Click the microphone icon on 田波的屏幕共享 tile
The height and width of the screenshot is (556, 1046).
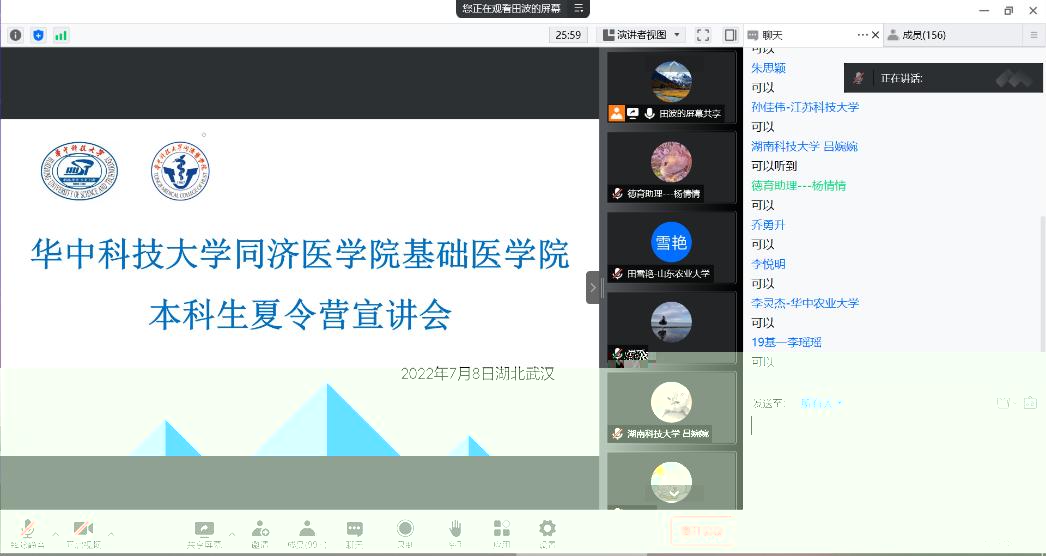pos(649,113)
